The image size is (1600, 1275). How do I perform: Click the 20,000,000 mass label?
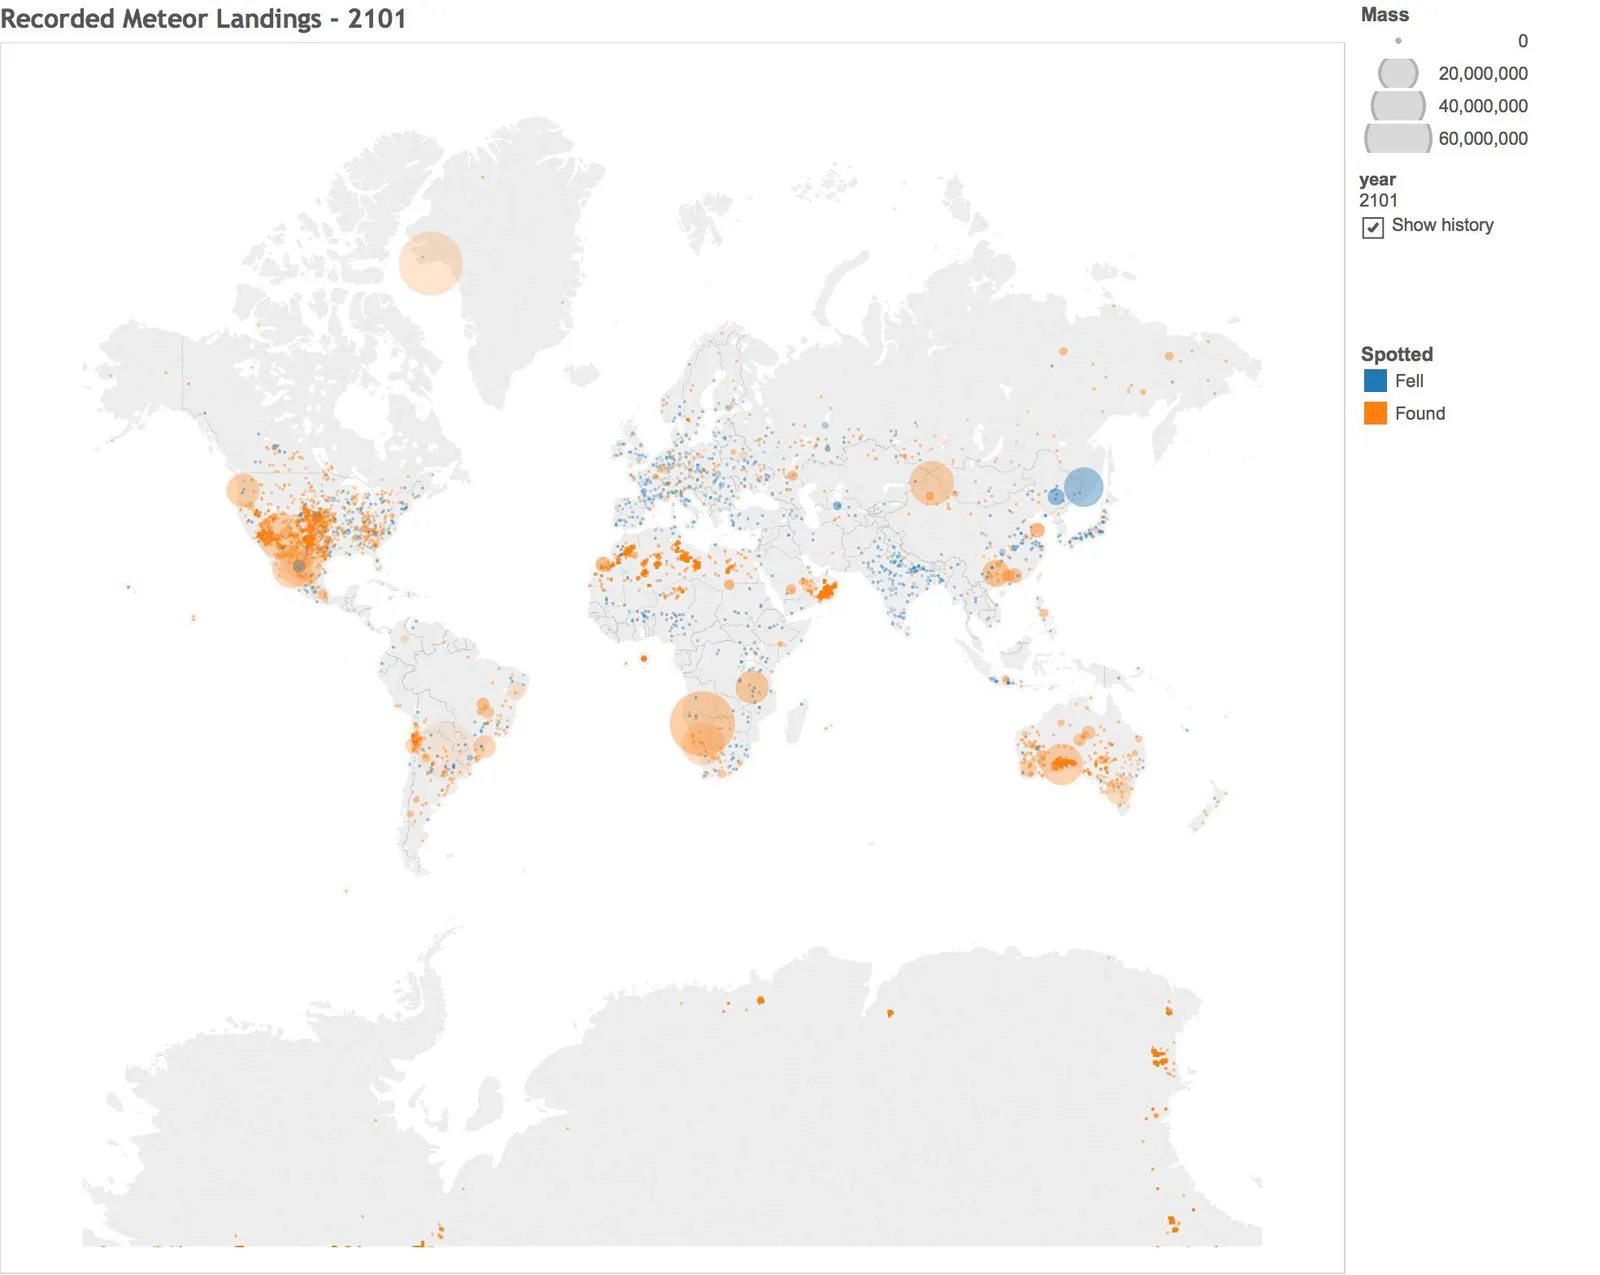click(x=1483, y=74)
